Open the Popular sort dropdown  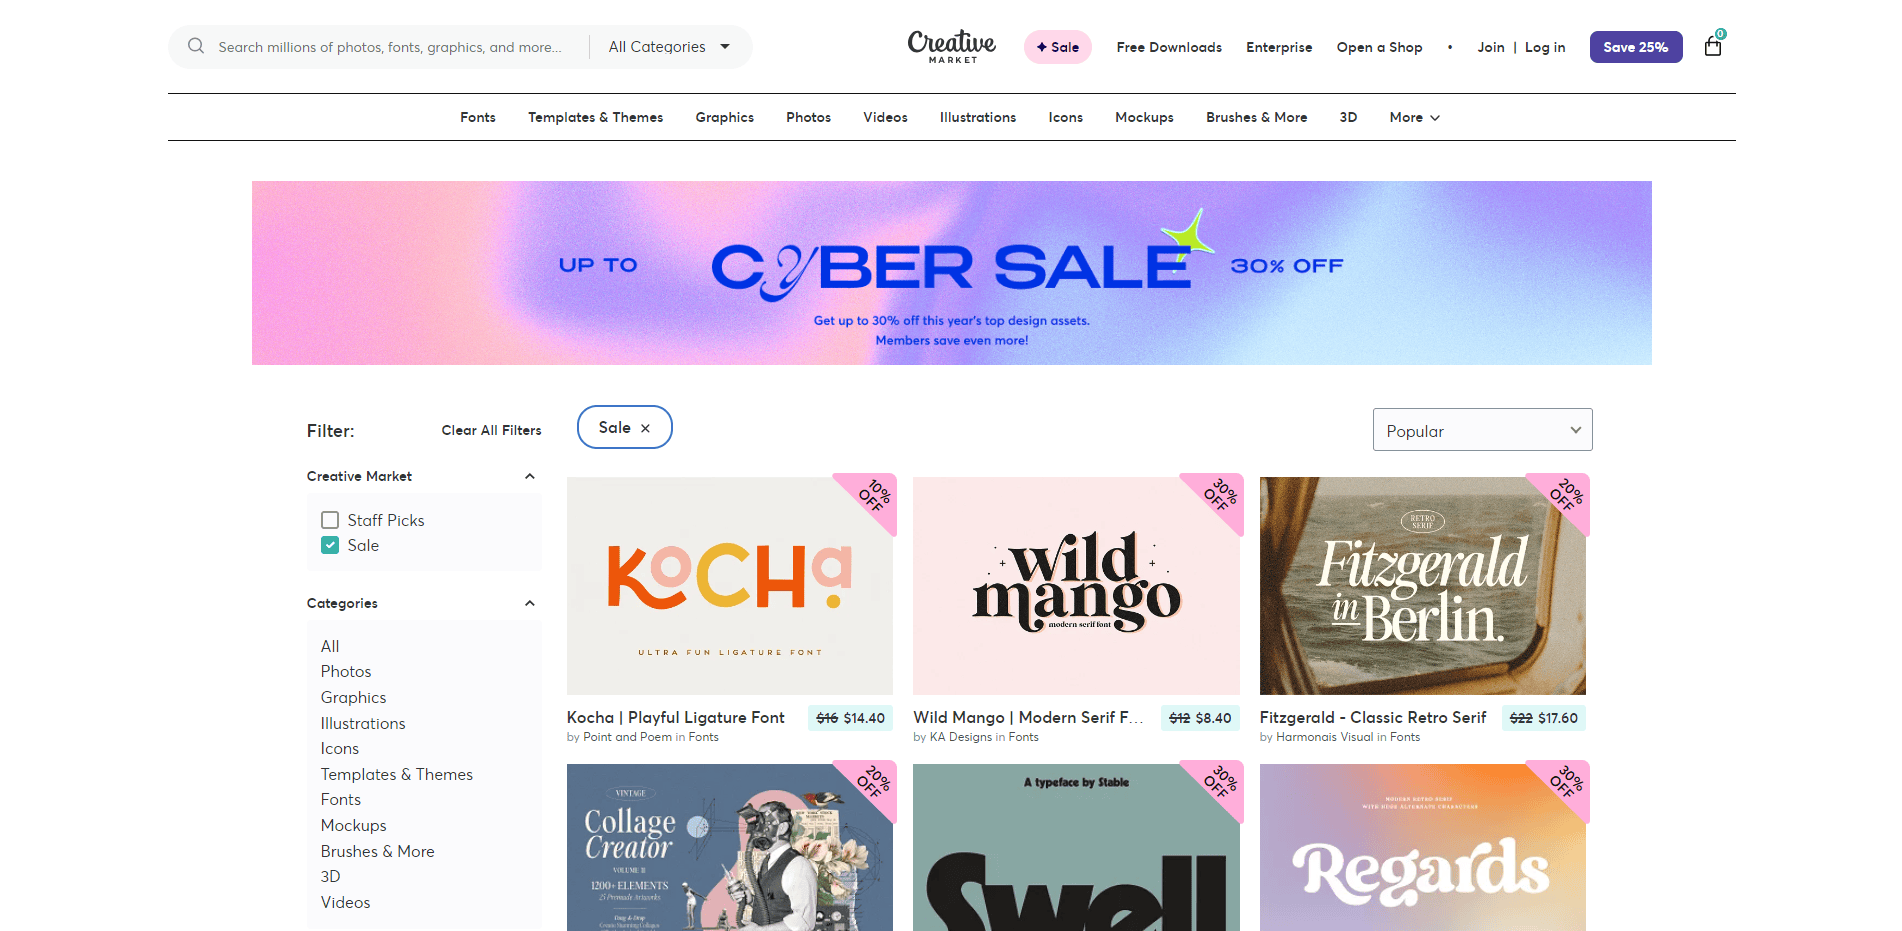pos(1482,430)
